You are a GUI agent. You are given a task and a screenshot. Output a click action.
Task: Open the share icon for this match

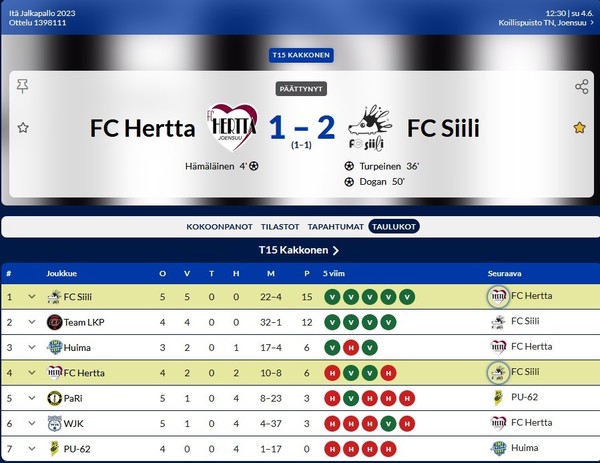582,87
